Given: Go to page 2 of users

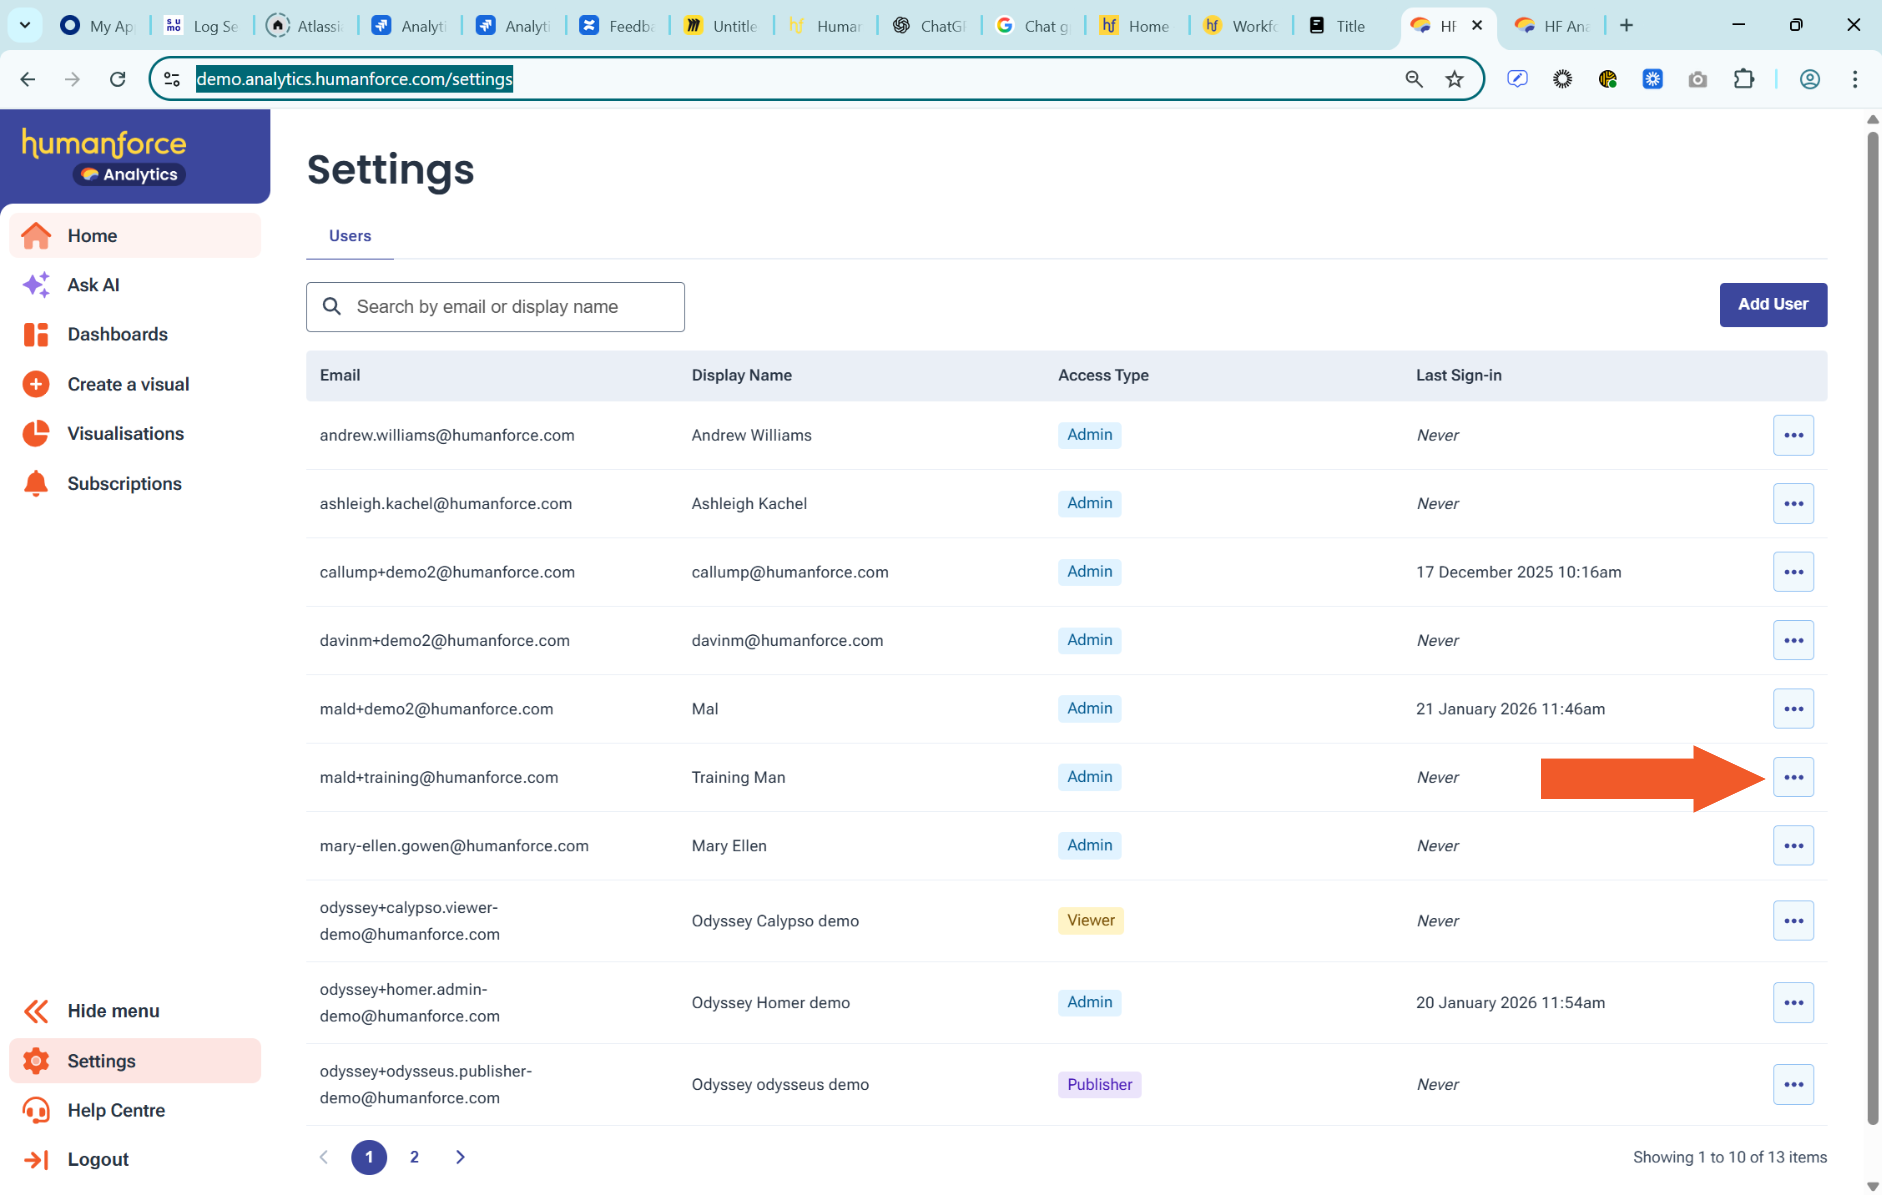Looking at the screenshot, I should pyautogui.click(x=414, y=1157).
